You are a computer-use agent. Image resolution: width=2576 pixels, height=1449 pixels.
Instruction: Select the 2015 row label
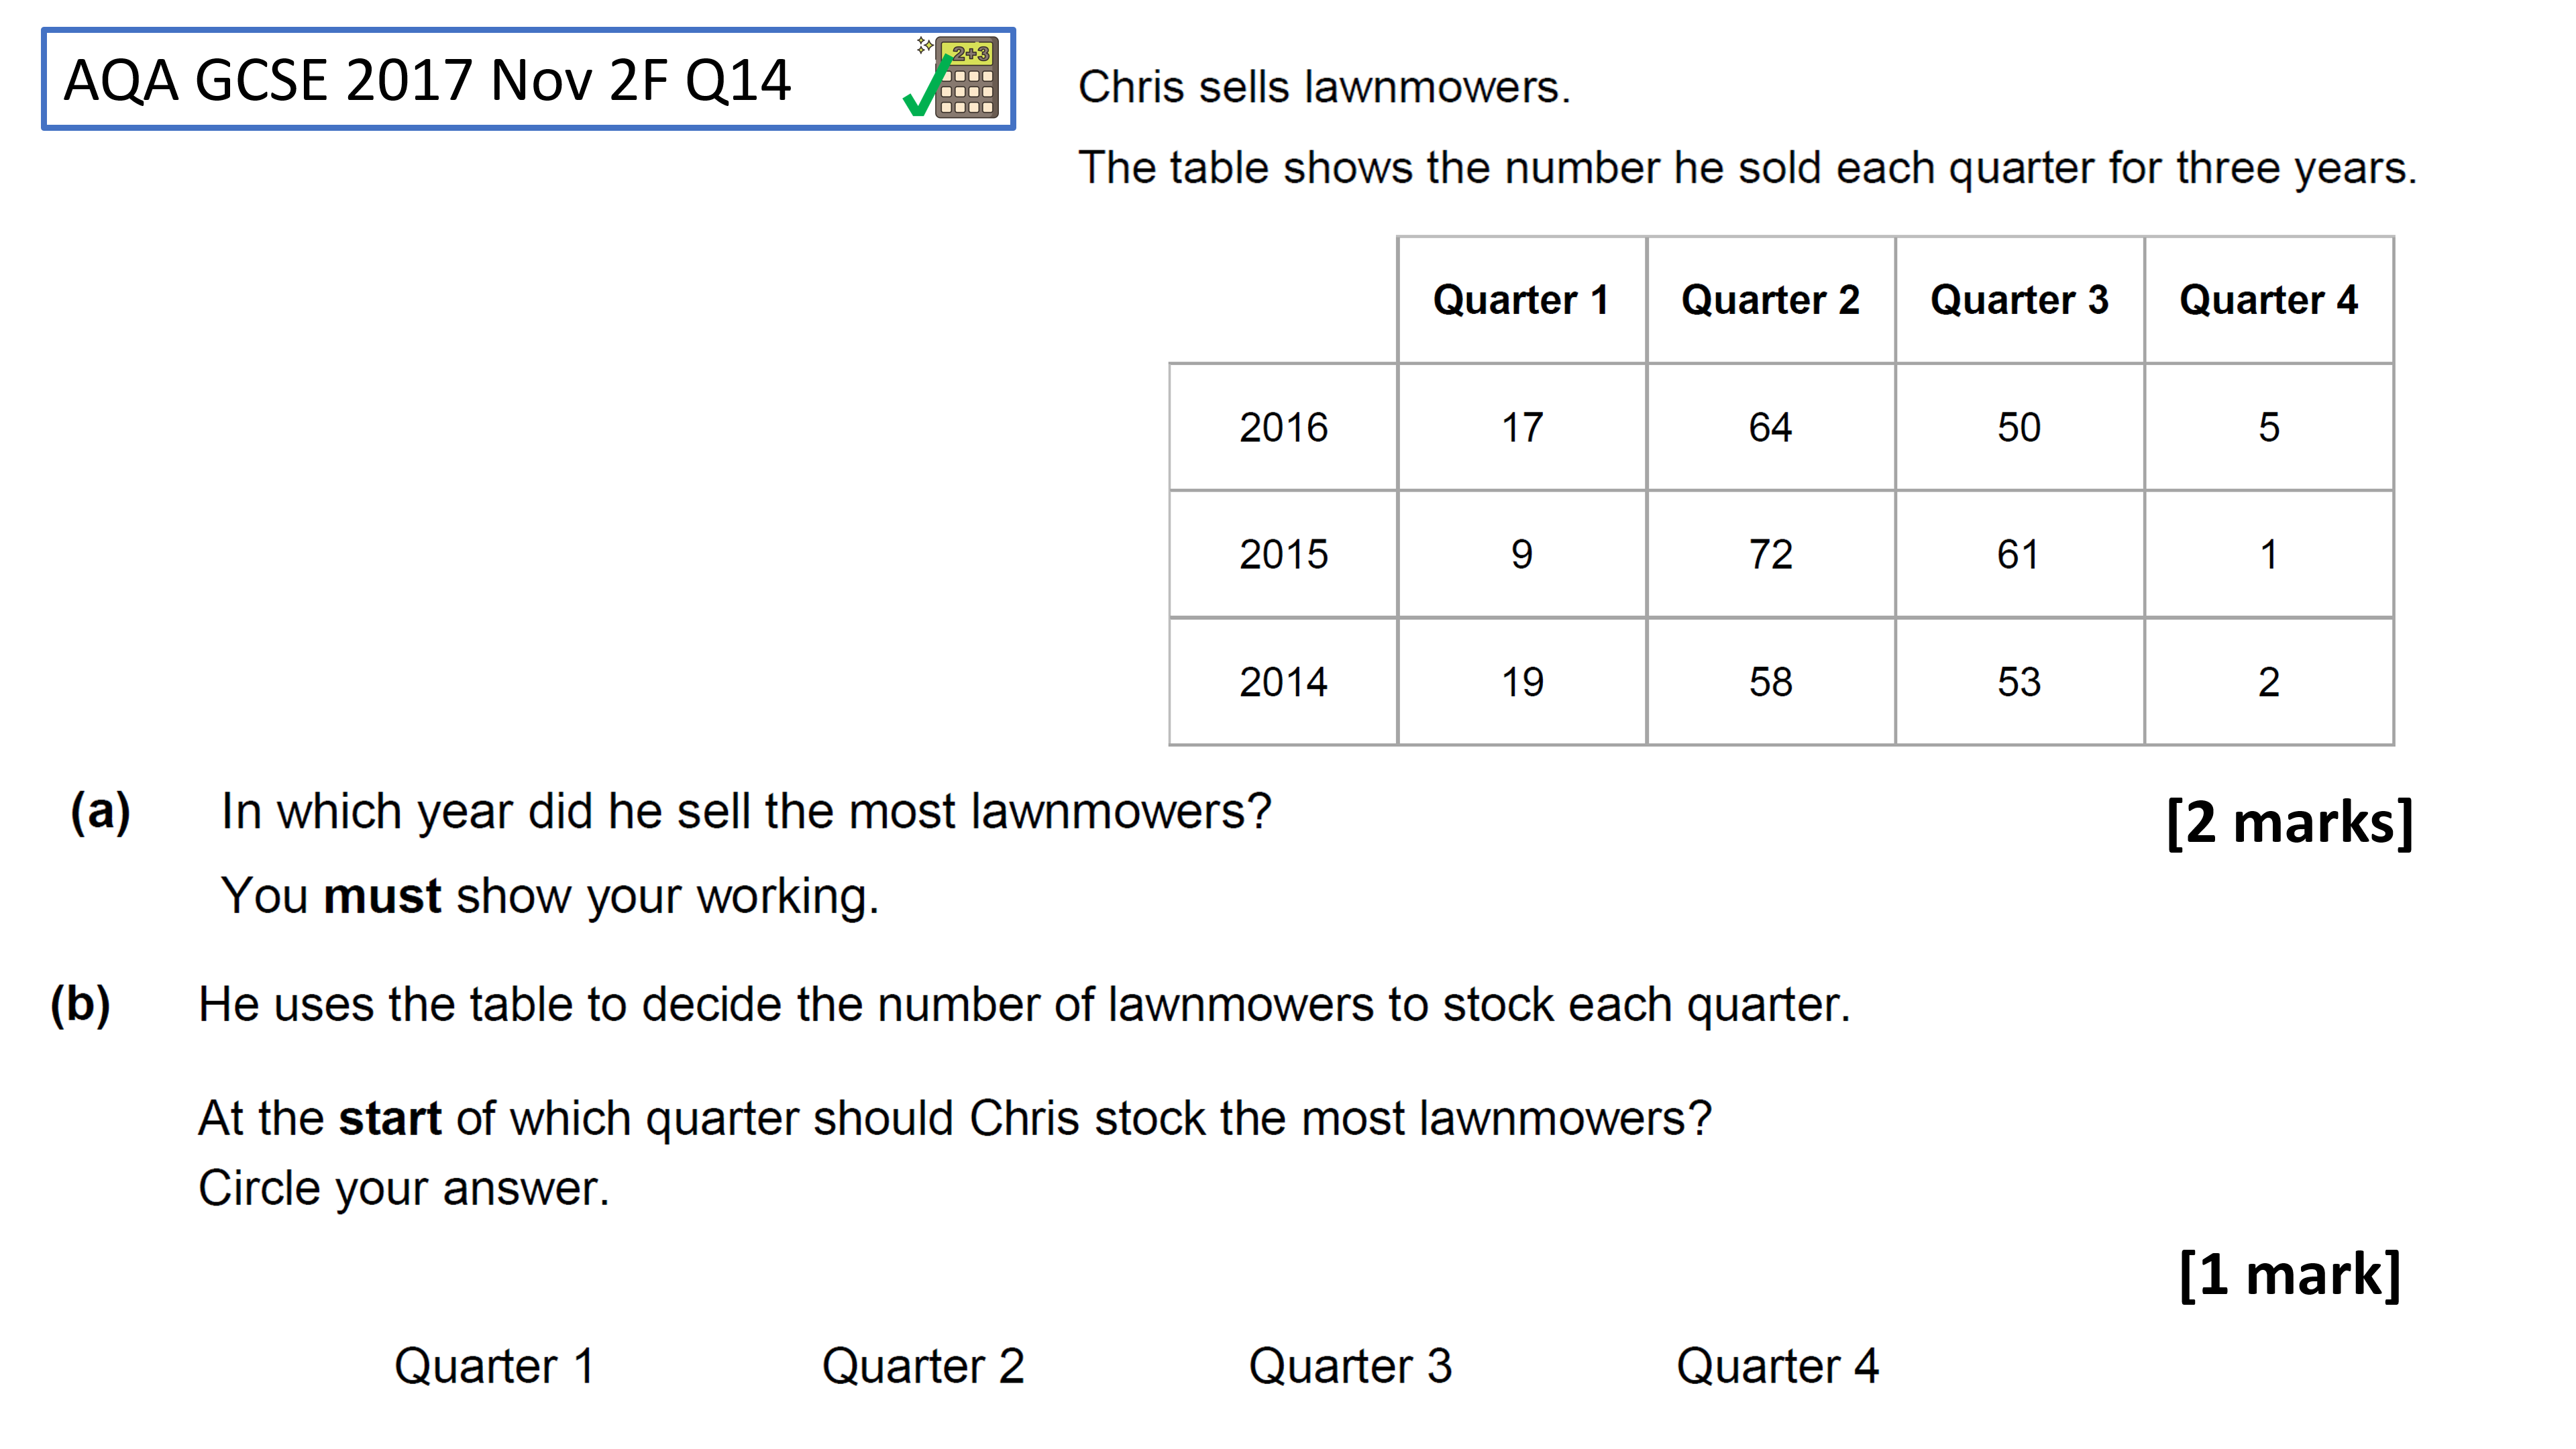[1283, 555]
